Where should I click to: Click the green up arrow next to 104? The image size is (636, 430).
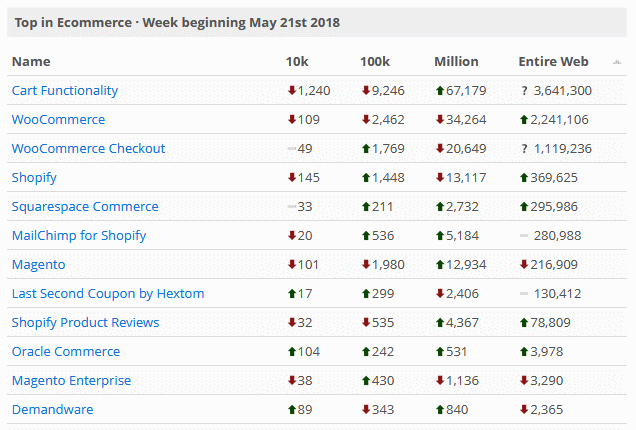[x=292, y=352]
